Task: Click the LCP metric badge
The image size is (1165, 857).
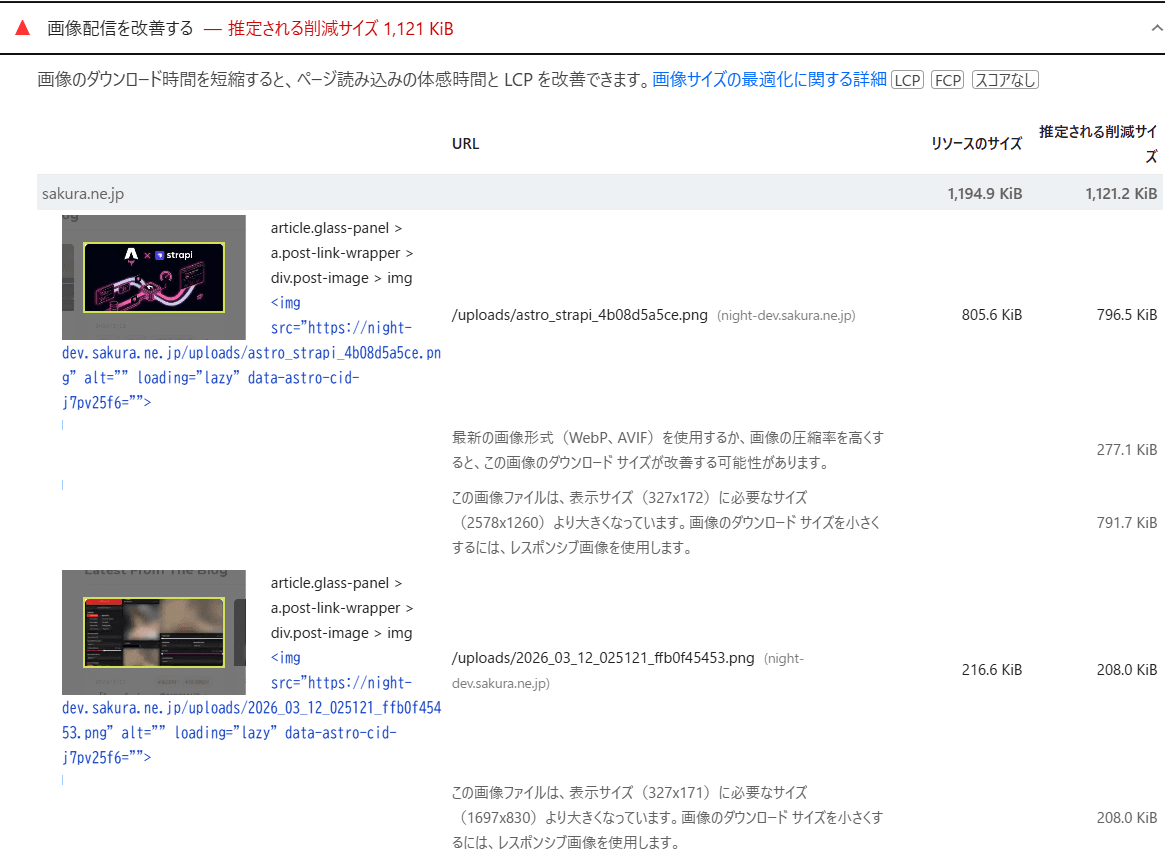Action: [907, 79]
